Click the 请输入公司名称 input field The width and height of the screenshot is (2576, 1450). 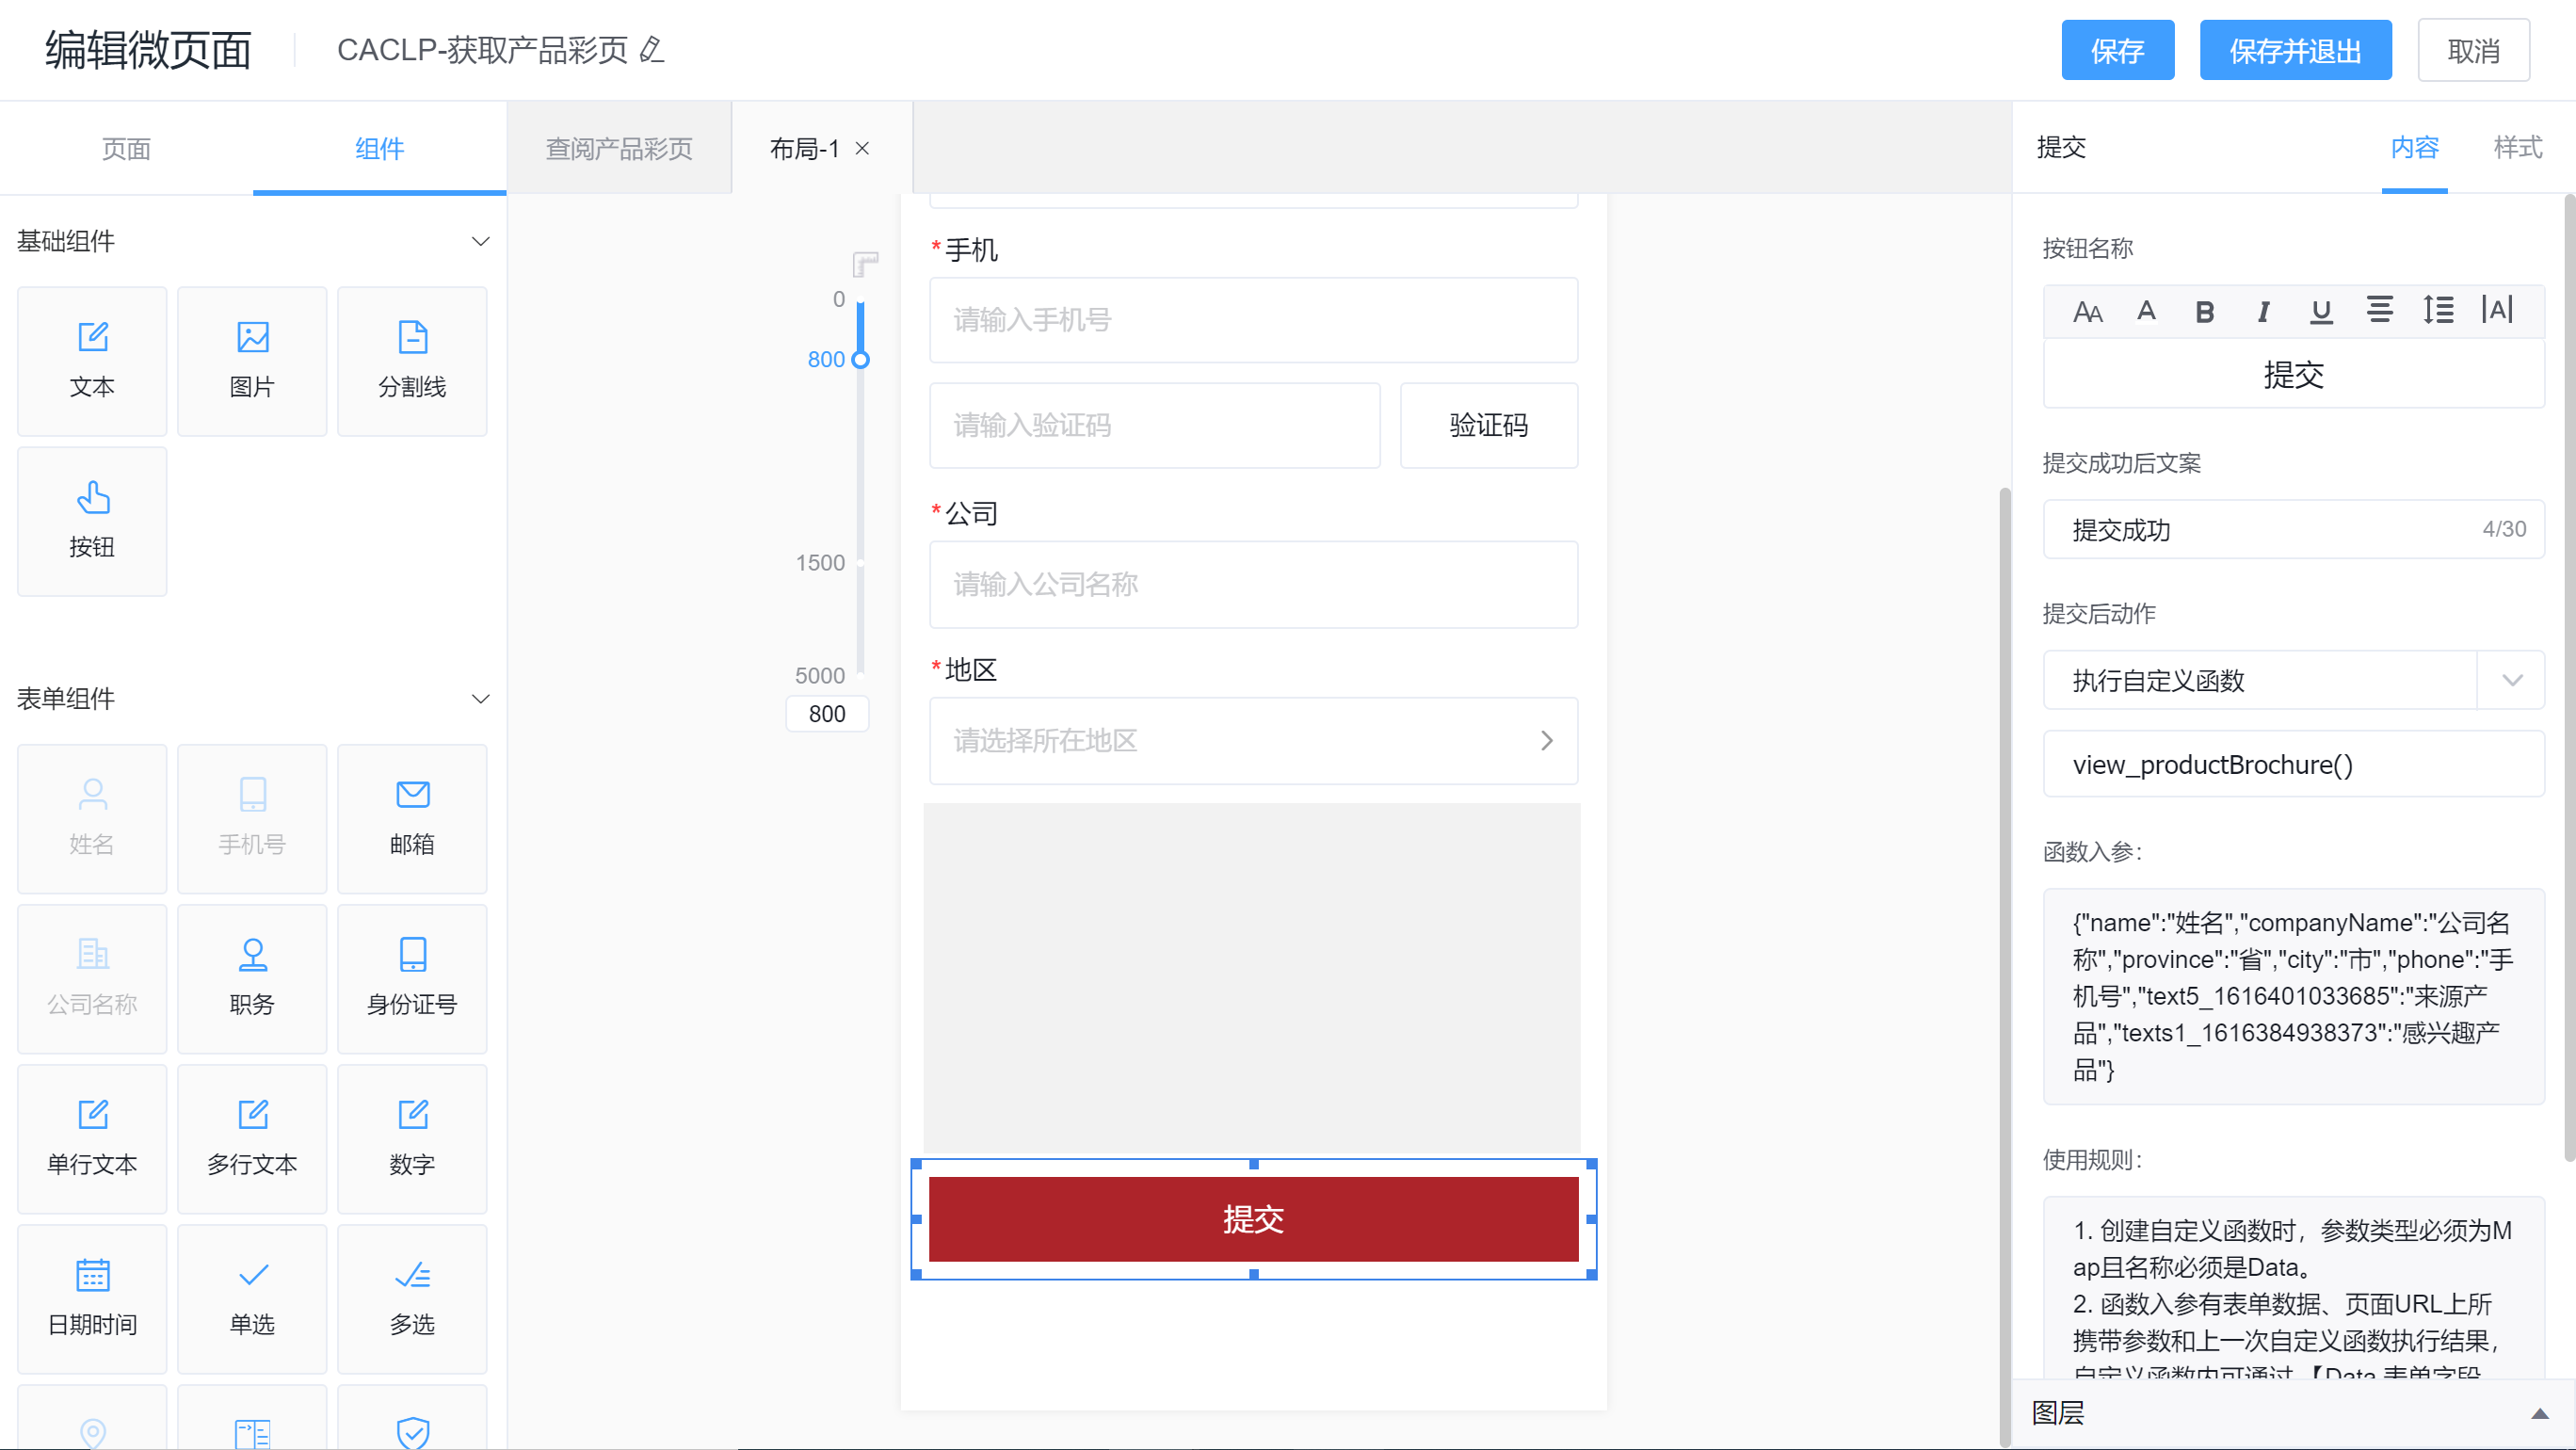coord(1253,584)
